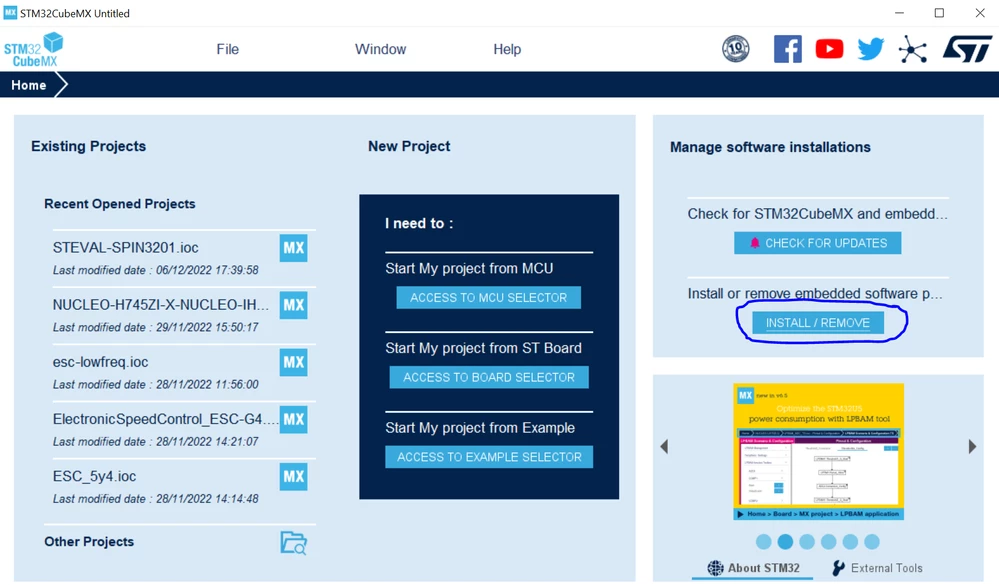Click ACCESS TO MCU SELECTOR button
This screenshot has height=585, width=999.
(x=489, y=298)
